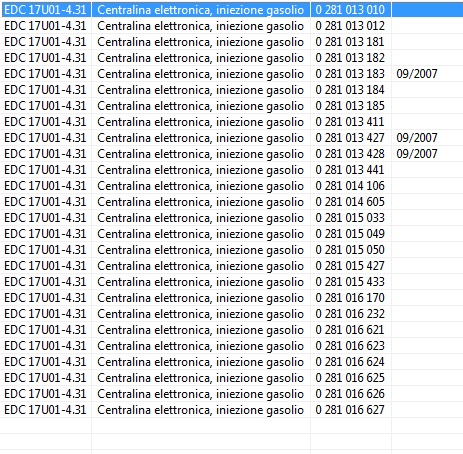Click the 09/2007 date for 0 281 013 183
The width and height of the screenshot is (463, 454).
click(x=417, y=74)
